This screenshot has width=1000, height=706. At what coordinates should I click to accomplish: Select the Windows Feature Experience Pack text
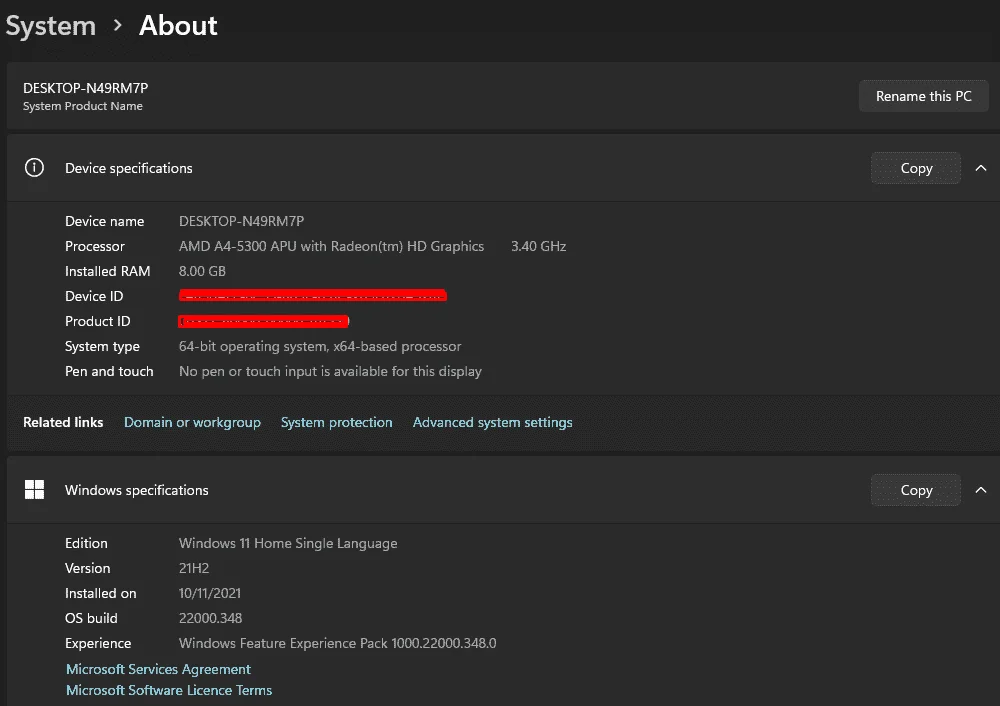(337, 643)
